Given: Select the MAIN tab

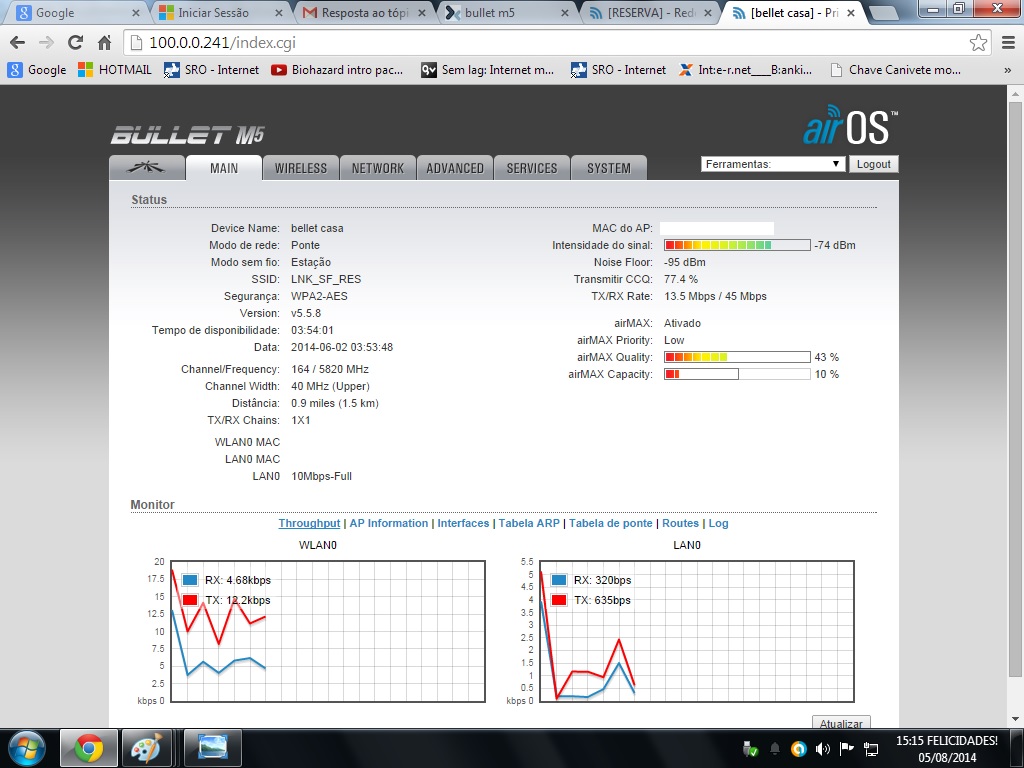Looking at the screenshot, I should pos(224,168).
